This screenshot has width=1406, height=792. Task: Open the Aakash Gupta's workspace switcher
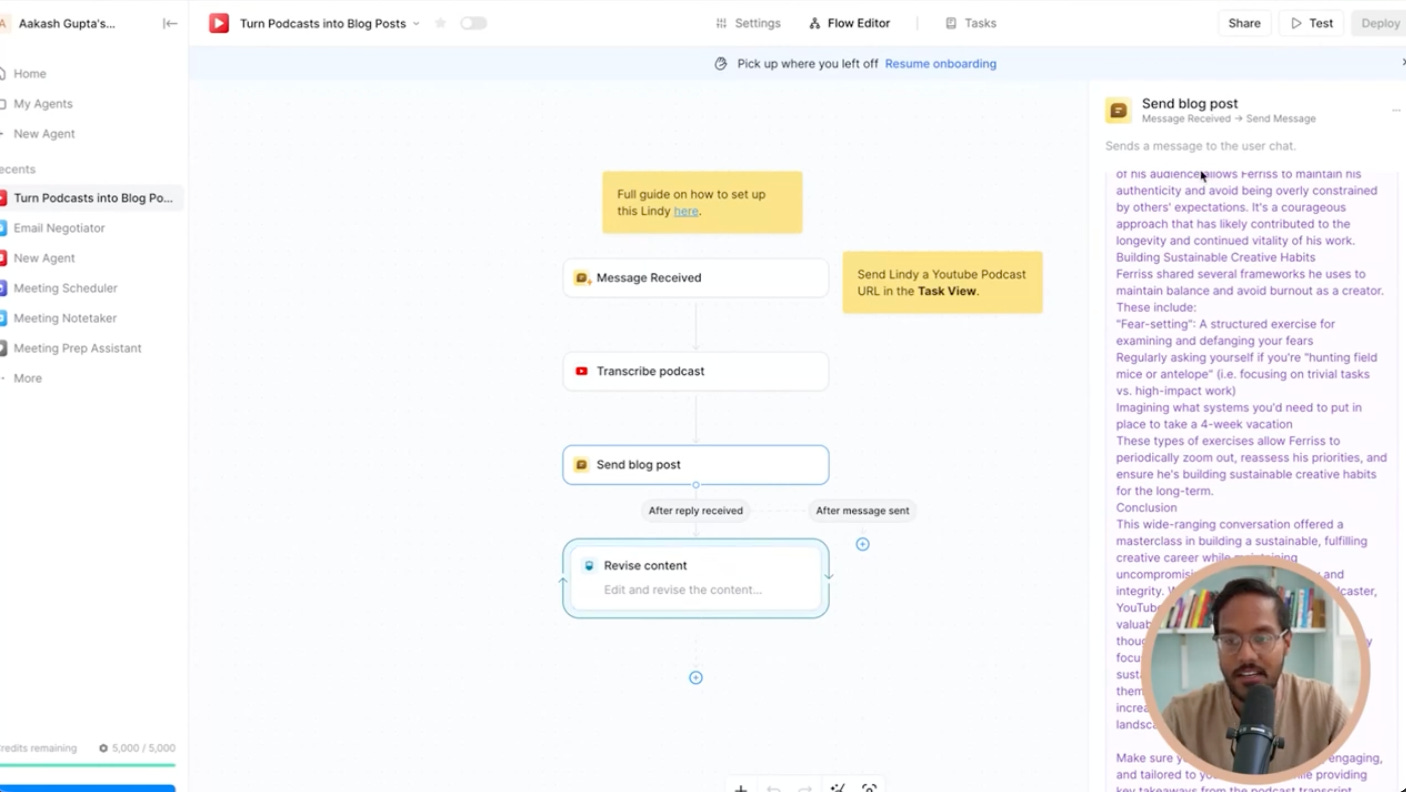pos(66,23)
